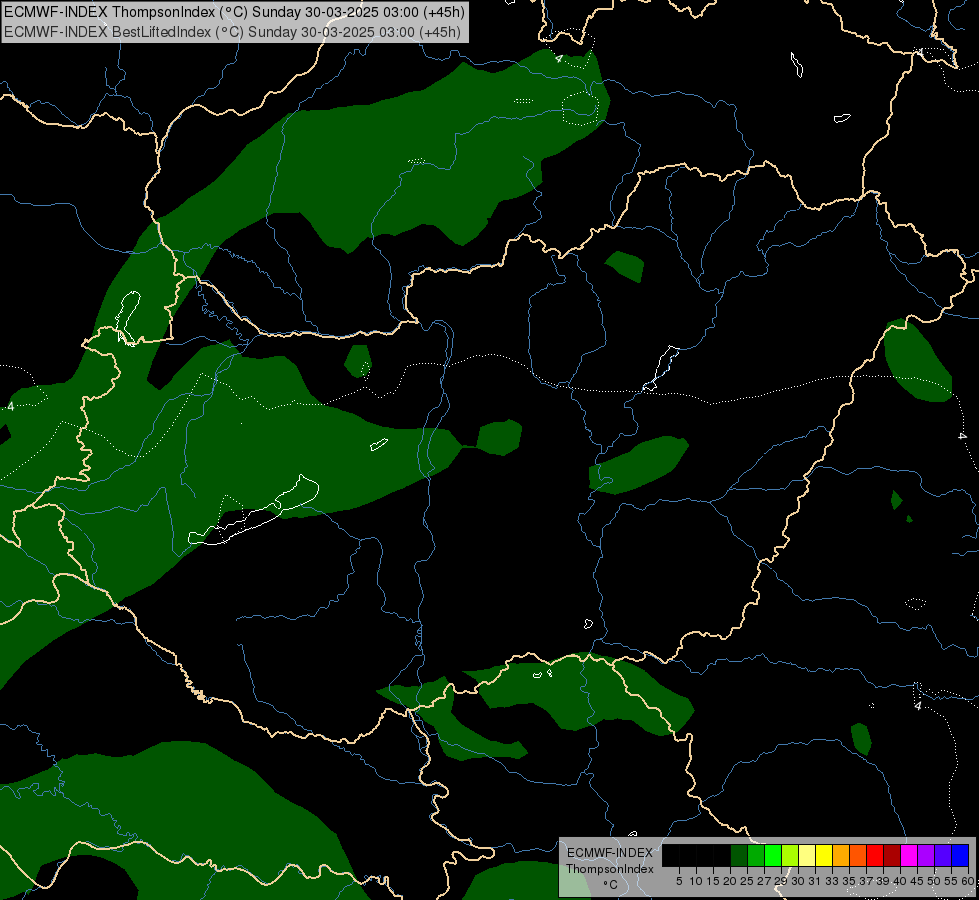
Task: Click the ThompsonIndex title line at top
Action: click(234, 12)
